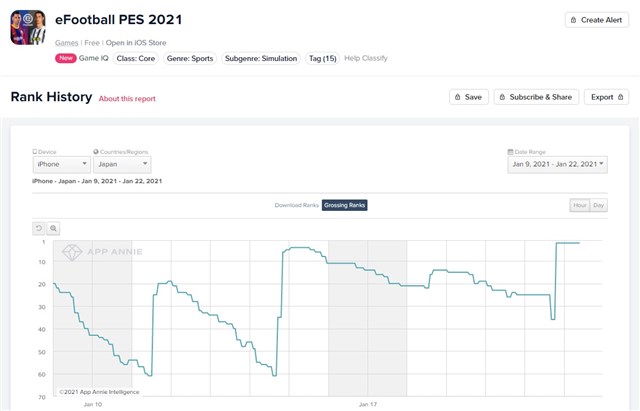Image resolution: width=640 pixels, height=411 pixels.
Task: Click the Save button
Action: point(469,97)
